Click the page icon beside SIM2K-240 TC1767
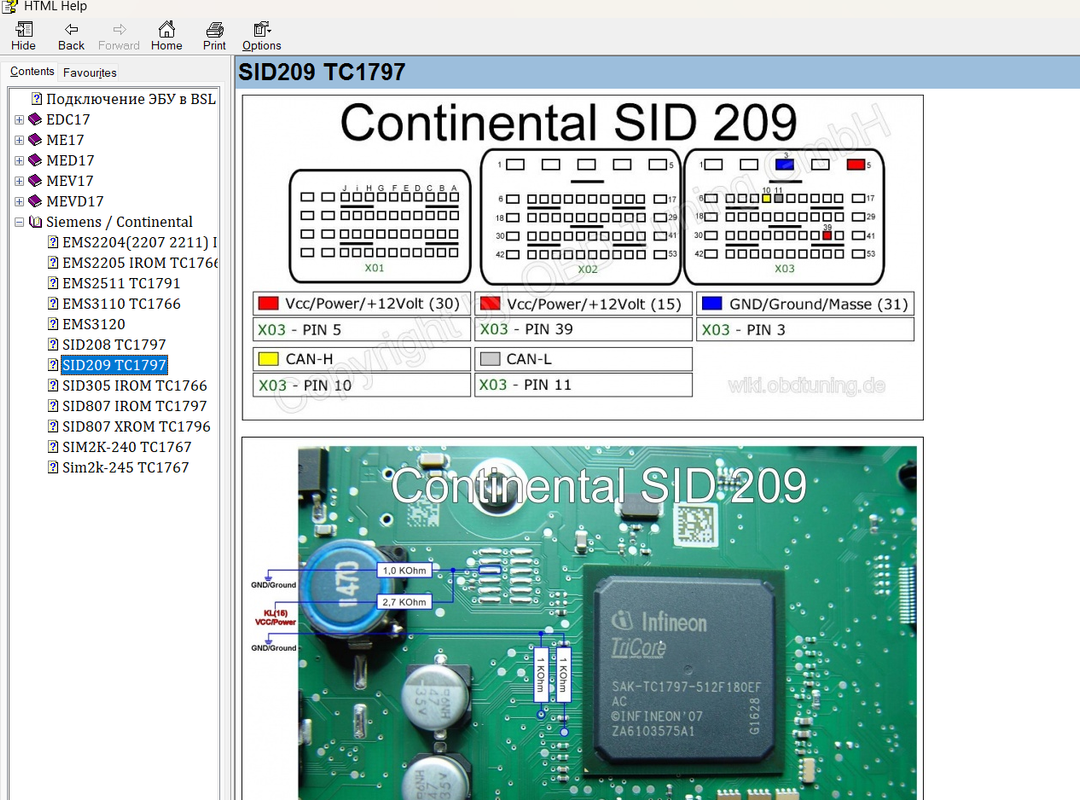 (x=53, y=447)
